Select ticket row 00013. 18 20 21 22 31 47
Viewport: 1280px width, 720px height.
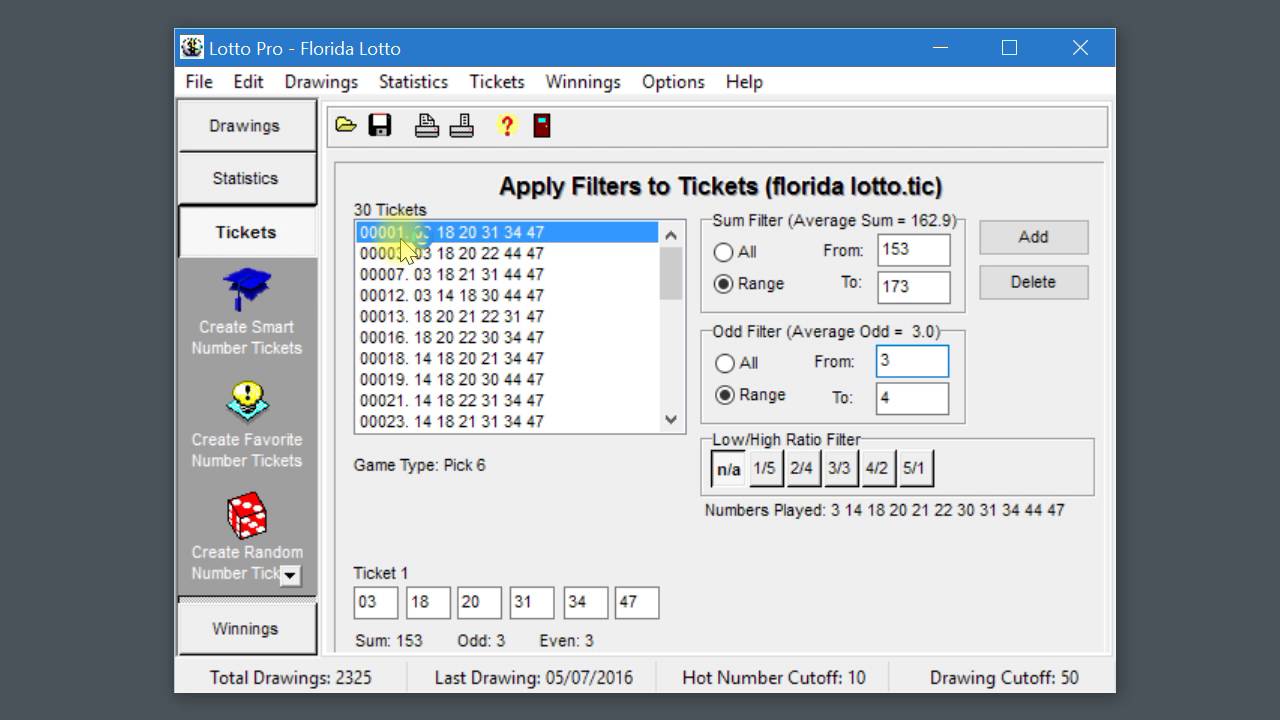(507, 316)
